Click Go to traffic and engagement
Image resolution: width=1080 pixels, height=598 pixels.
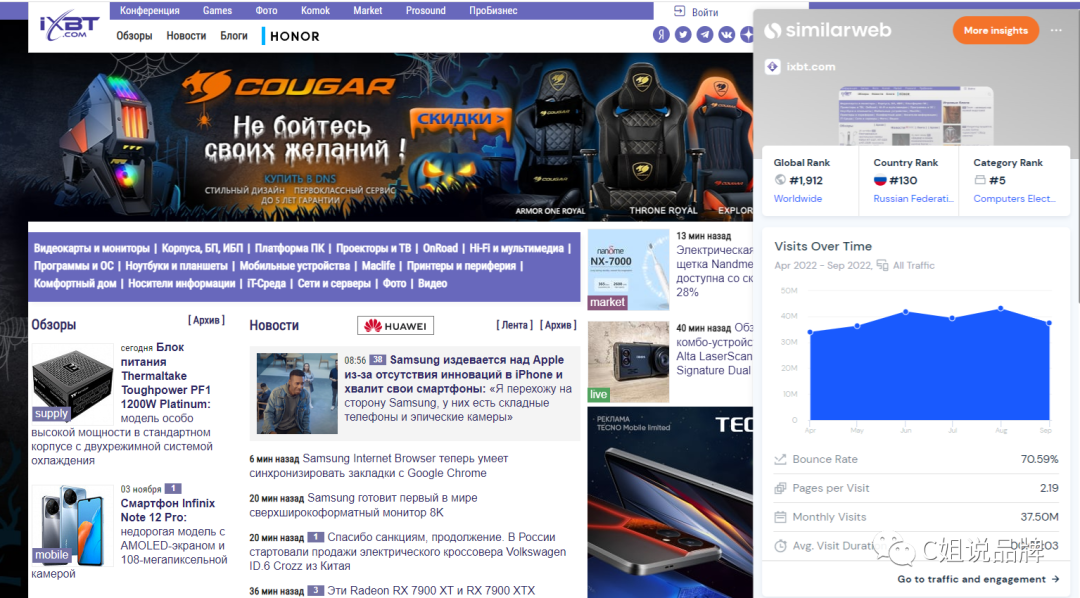click(x=978, y=579)
